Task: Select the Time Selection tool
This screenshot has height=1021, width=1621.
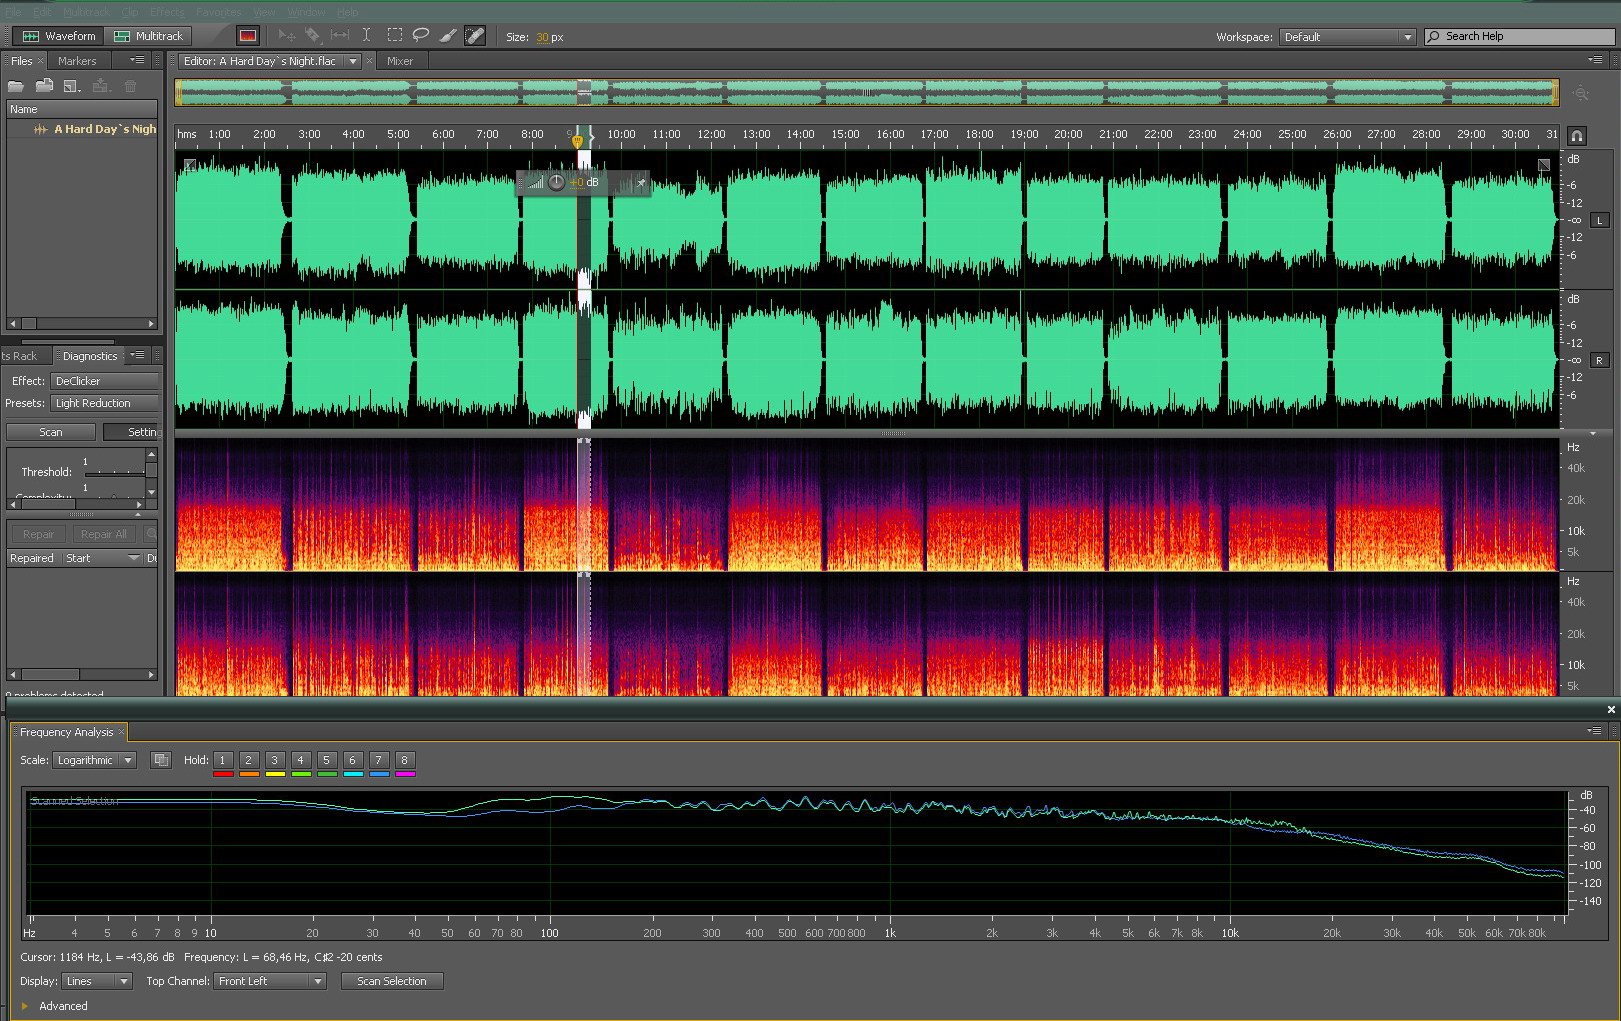Action: point(367,36)
